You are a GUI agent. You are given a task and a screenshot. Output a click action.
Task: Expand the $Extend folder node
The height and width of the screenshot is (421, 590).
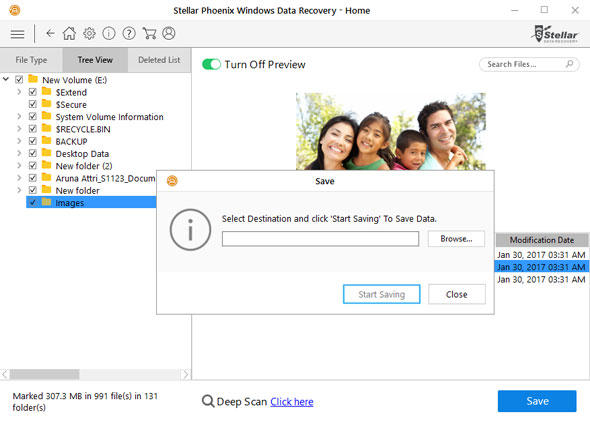point(19,92)
